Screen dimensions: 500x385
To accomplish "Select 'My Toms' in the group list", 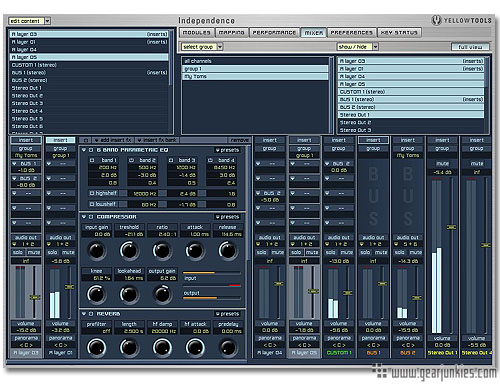I will [x=255, y=77].
